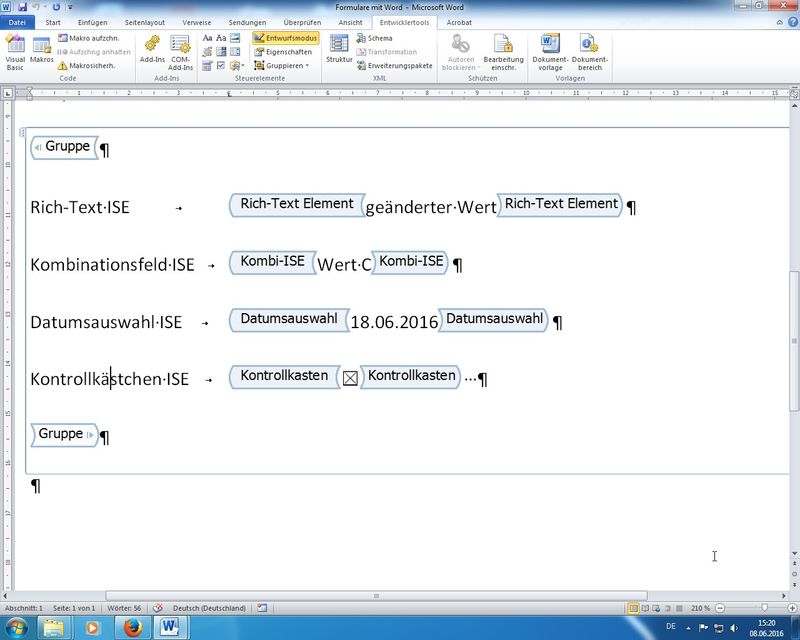Open the Sendungen tab
Screen dimensions: 800x640
(247, 22)
